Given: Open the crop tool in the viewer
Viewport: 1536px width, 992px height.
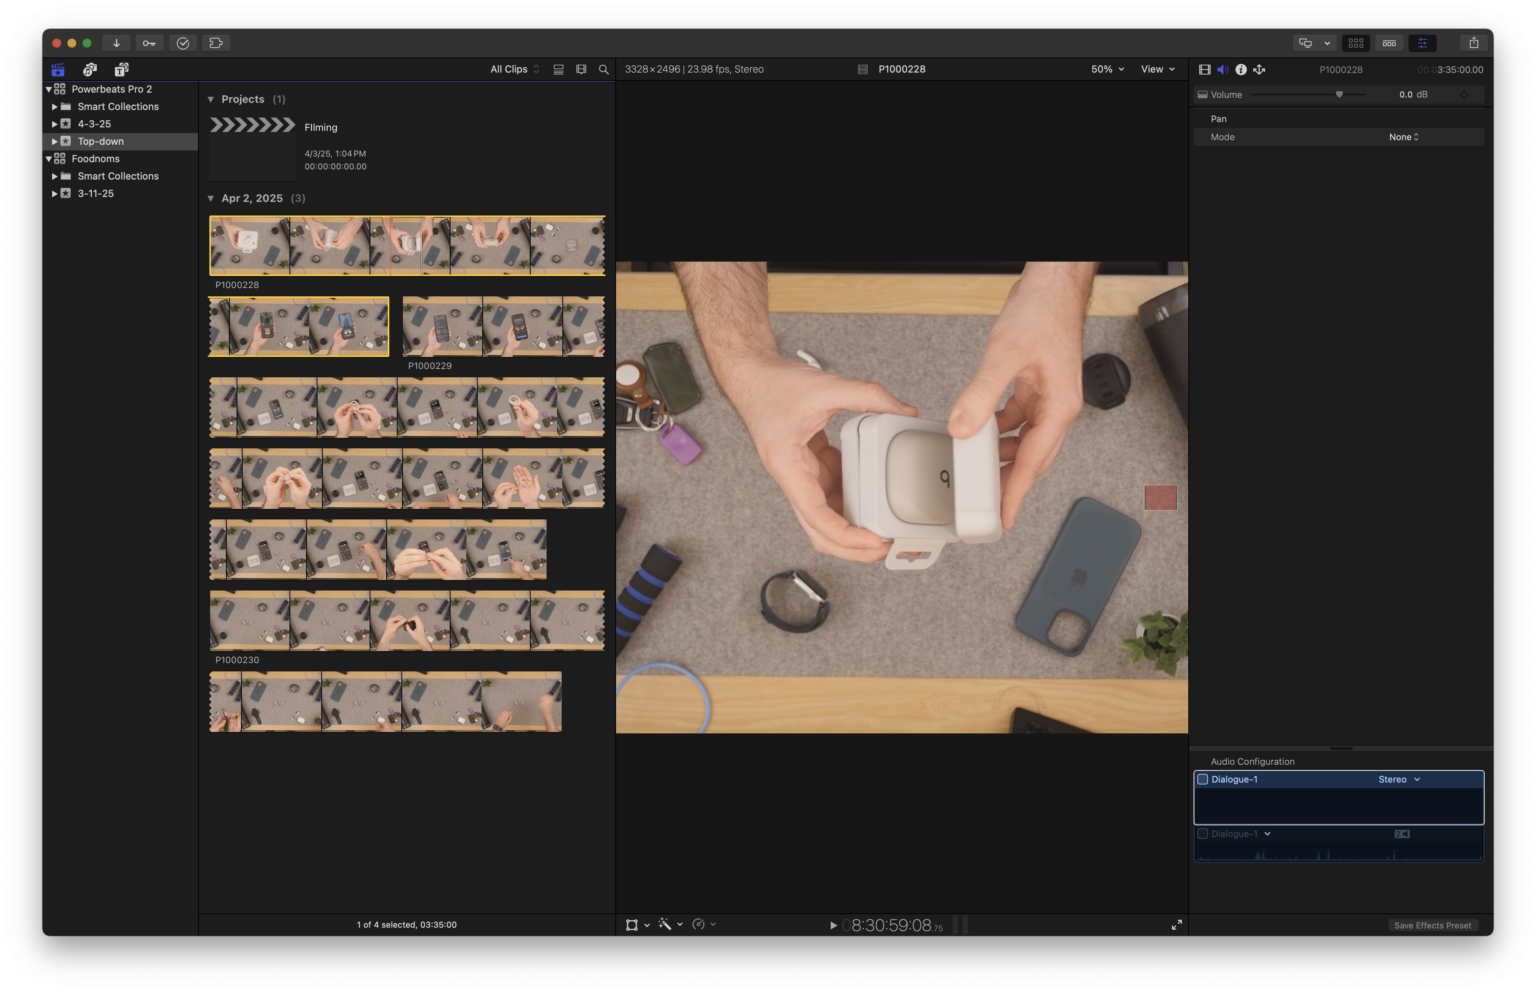Looking at the screenshot, I should click(x=633, y=924).
